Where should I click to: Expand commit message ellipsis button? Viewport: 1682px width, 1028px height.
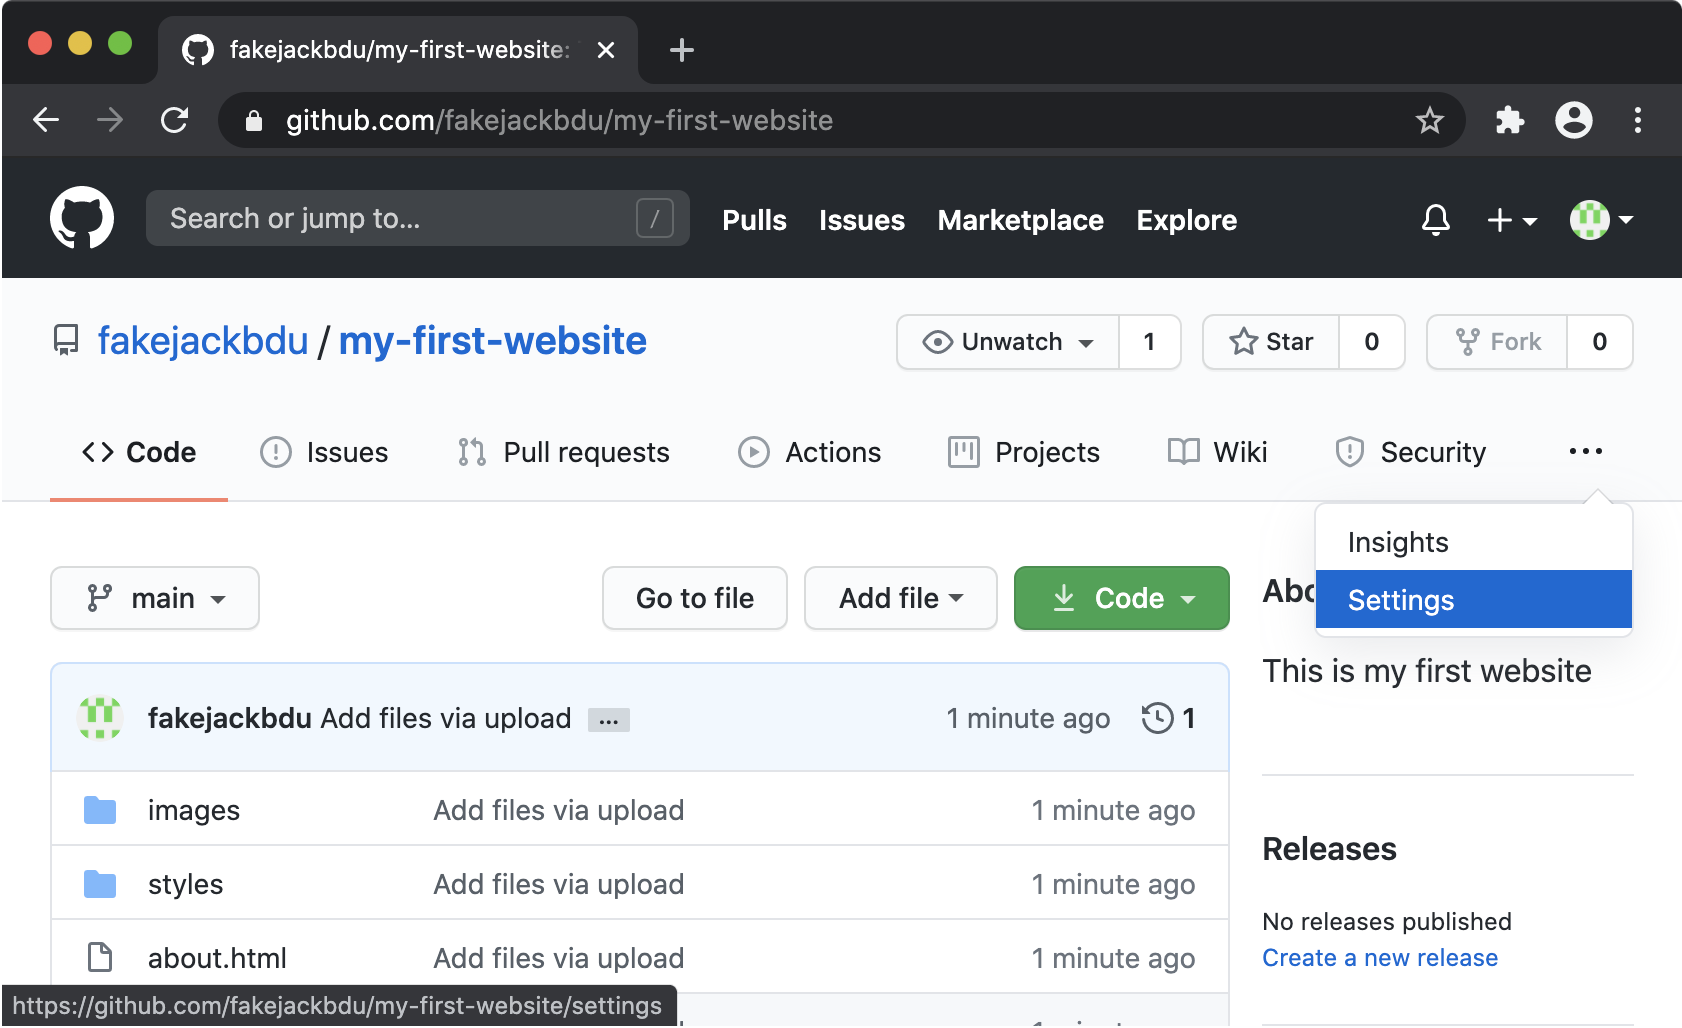[x=608, y=720]
